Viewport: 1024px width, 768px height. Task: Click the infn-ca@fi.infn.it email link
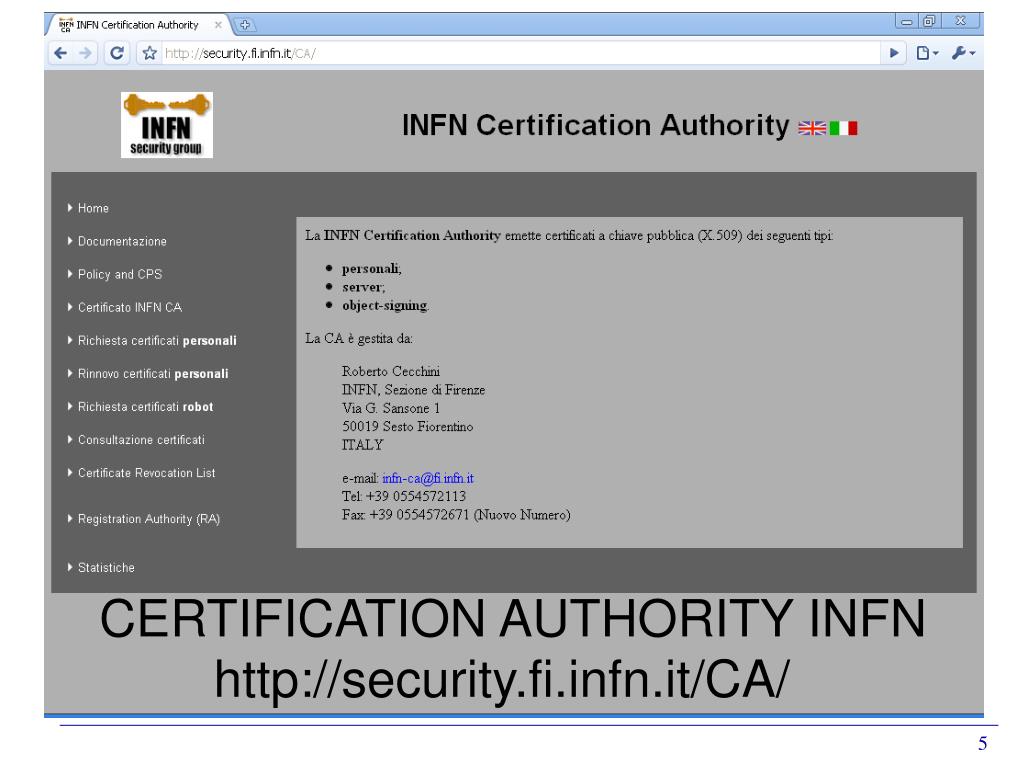(x=428, y=478)
